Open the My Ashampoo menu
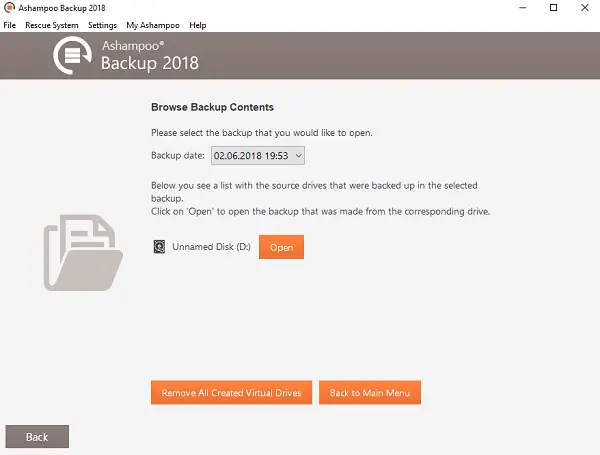Screen dimensions: 600x455 tap(153, 25)
